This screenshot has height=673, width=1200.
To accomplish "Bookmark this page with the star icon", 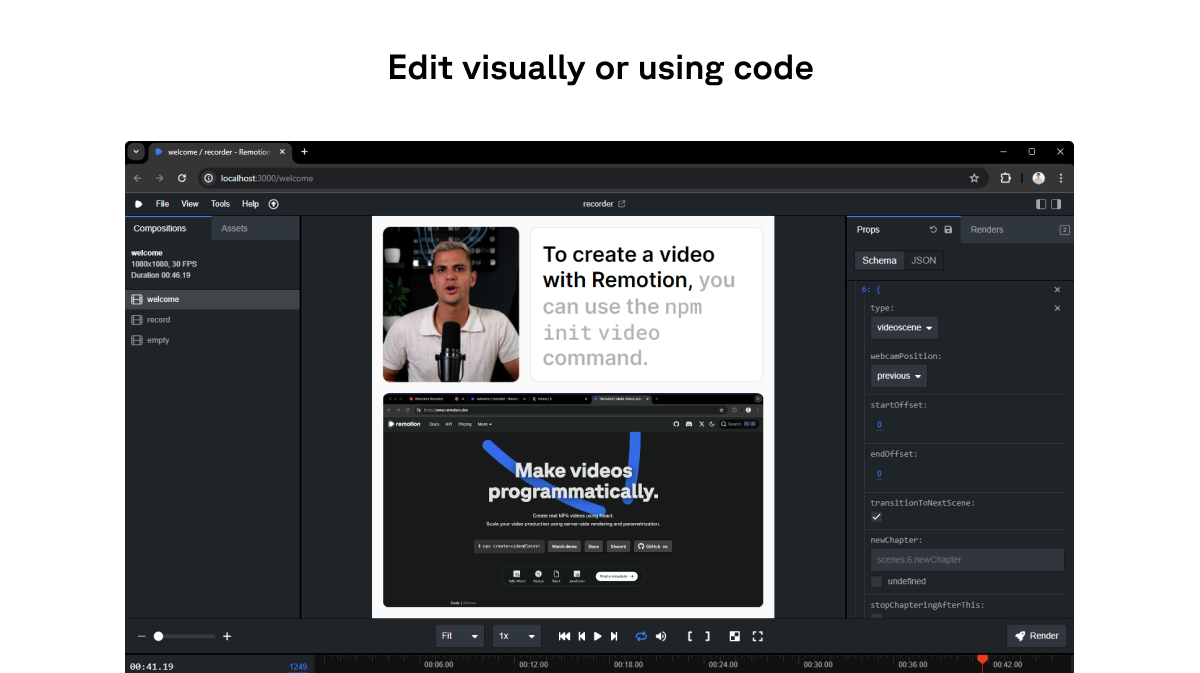I will click(x=974, y=178).
